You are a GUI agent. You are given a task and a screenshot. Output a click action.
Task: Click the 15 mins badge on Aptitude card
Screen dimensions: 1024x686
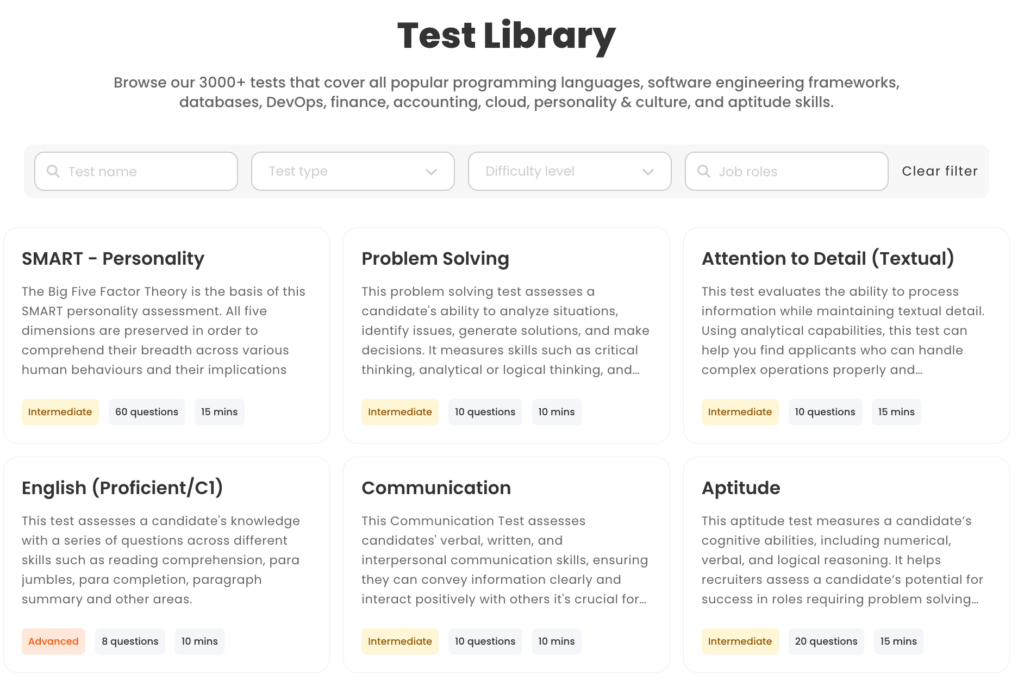(897, 641)
